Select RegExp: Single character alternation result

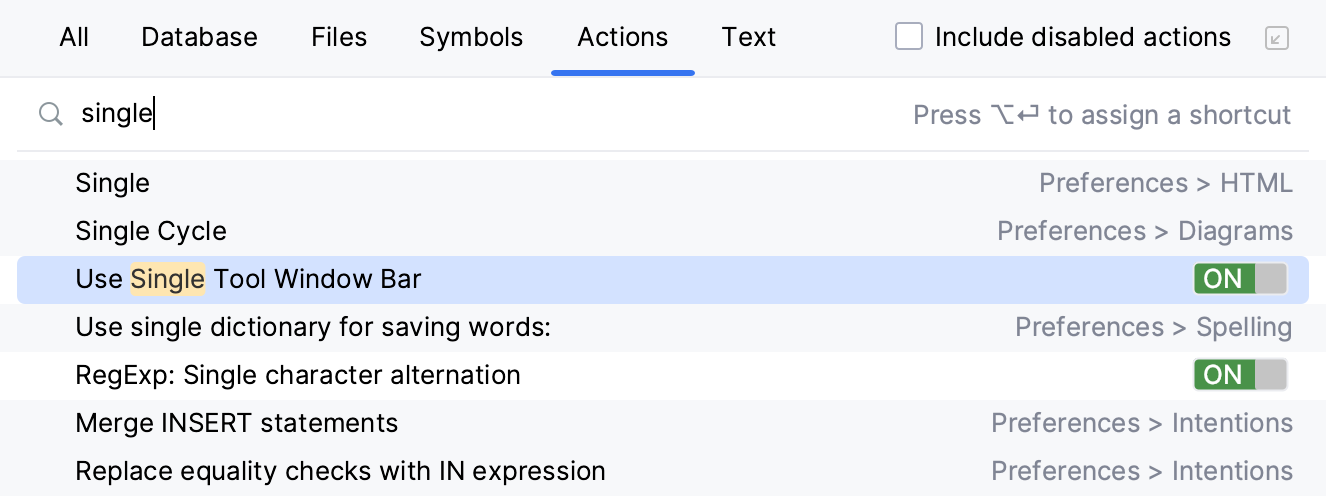(x=298, y=375)
